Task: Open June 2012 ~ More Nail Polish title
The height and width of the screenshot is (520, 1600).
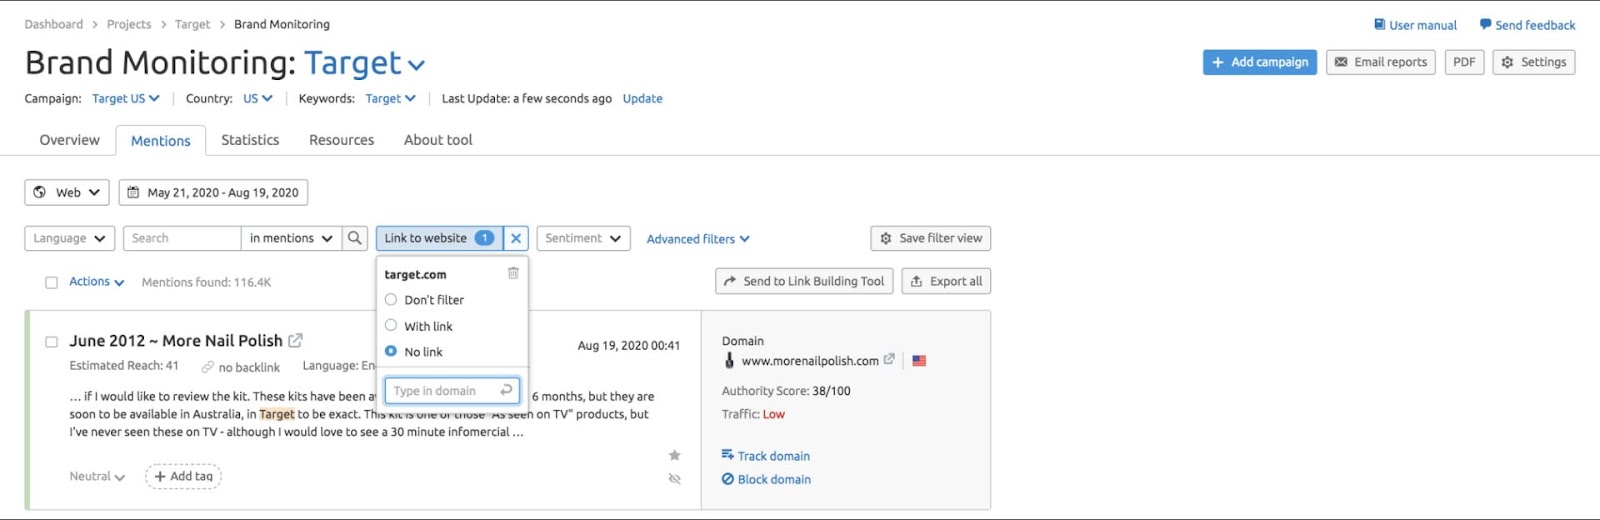Action: point(176,341)
